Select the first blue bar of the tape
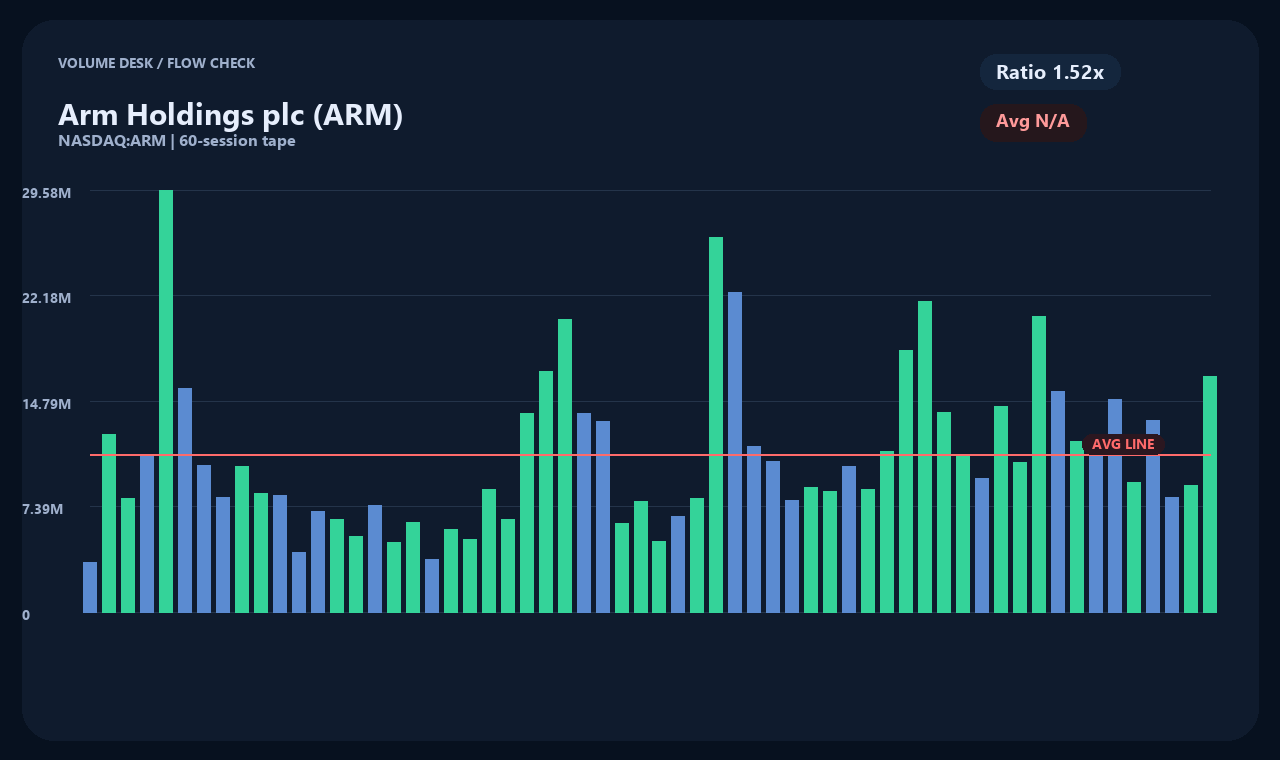1280x760 pixels. 90,587
